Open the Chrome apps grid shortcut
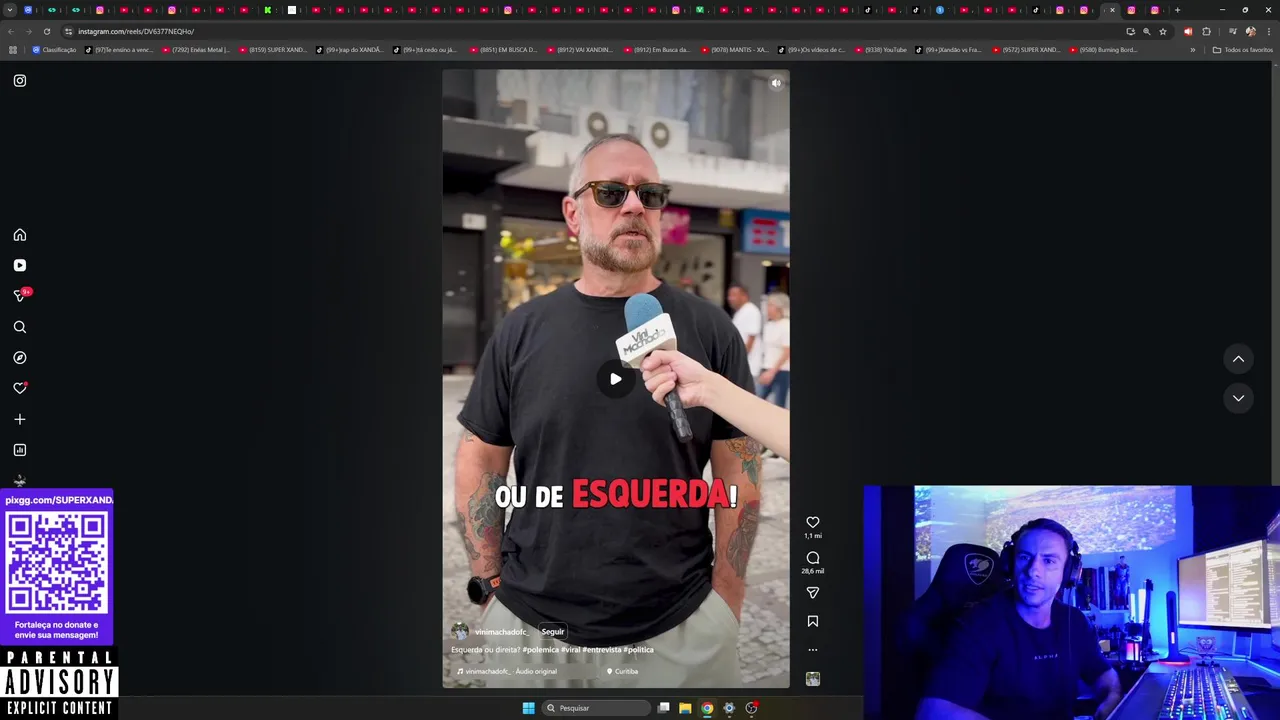 (12, 49)
